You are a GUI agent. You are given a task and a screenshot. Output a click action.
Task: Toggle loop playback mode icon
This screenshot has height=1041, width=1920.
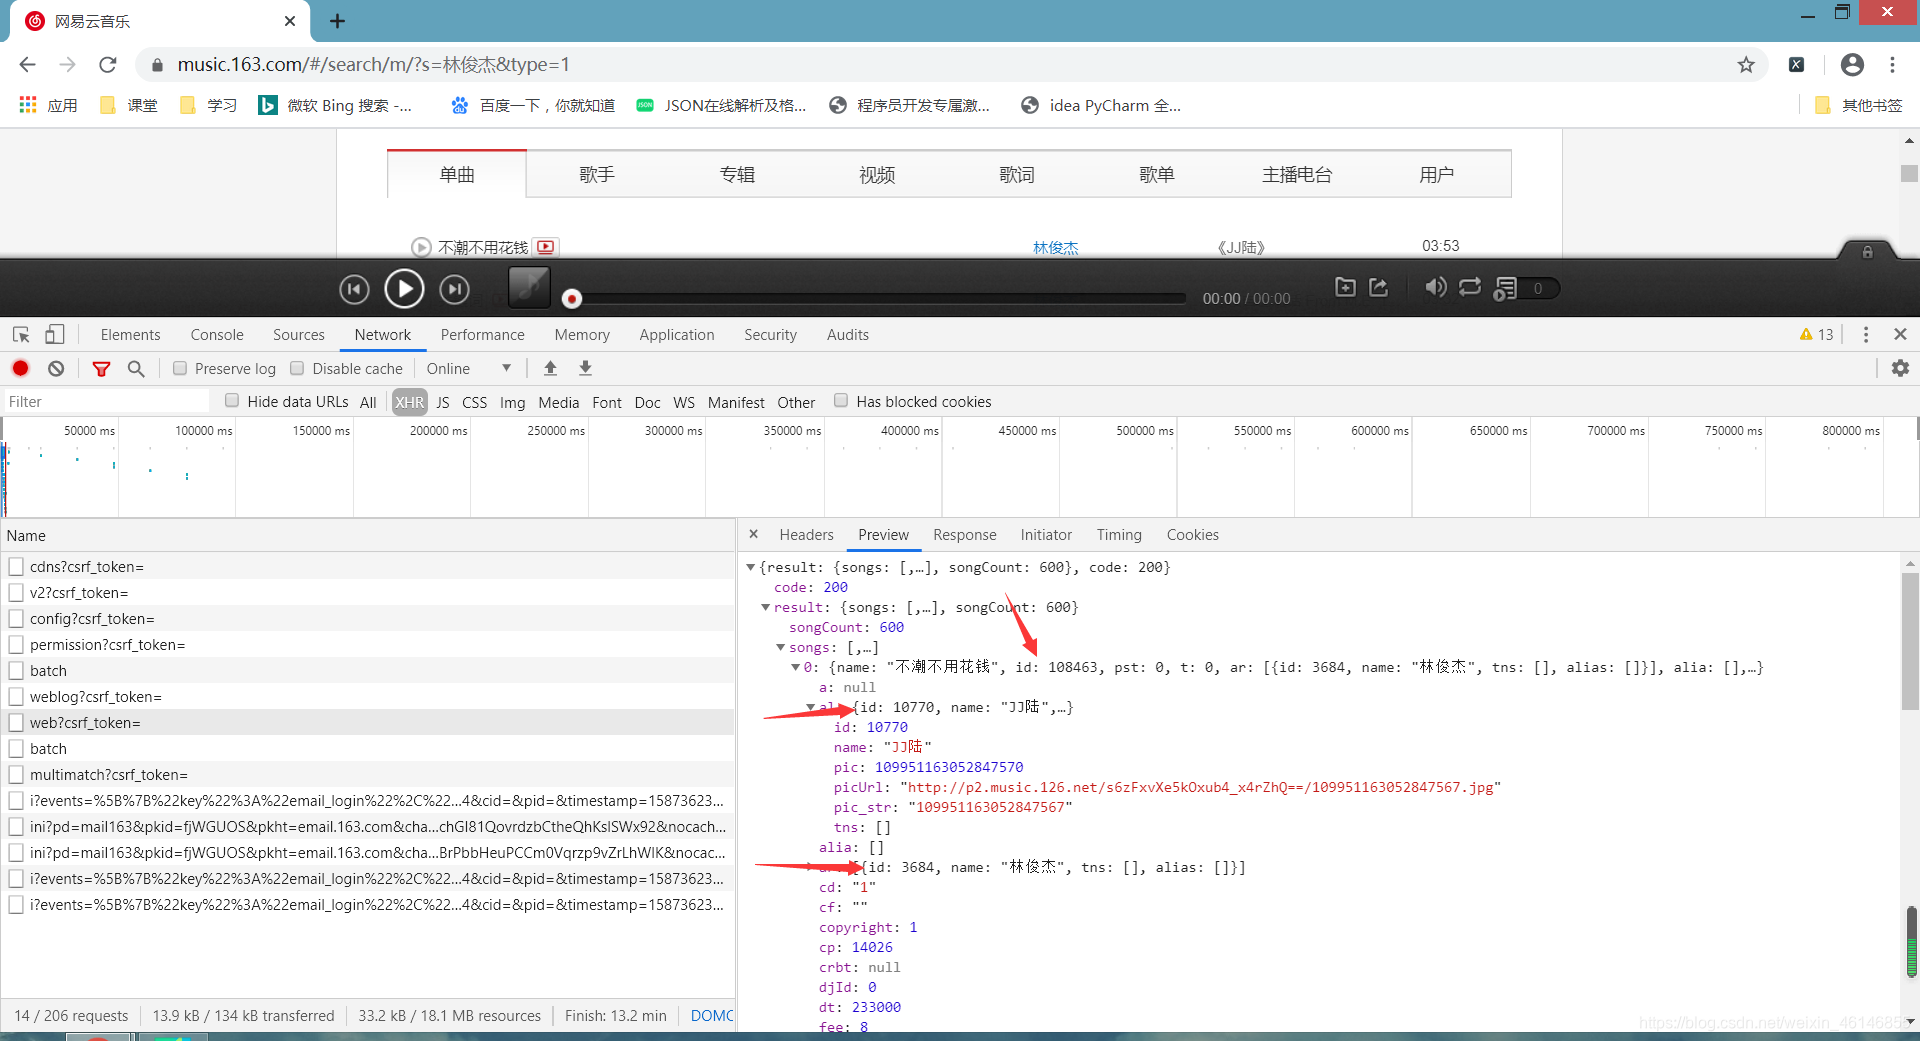point(1470,287)
